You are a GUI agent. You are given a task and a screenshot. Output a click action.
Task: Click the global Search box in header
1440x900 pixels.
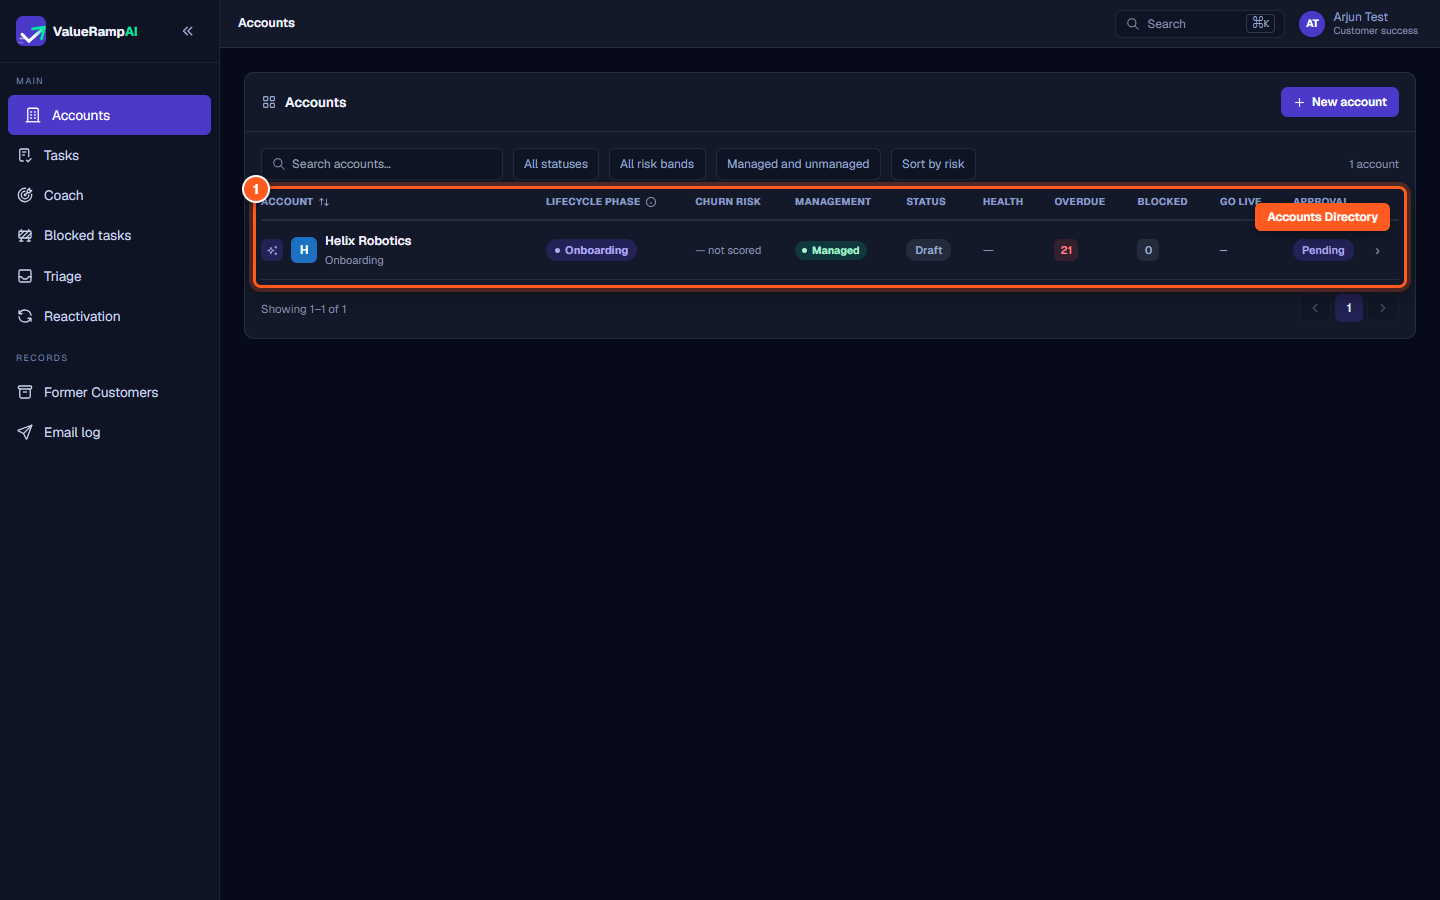click(1199, 24)
